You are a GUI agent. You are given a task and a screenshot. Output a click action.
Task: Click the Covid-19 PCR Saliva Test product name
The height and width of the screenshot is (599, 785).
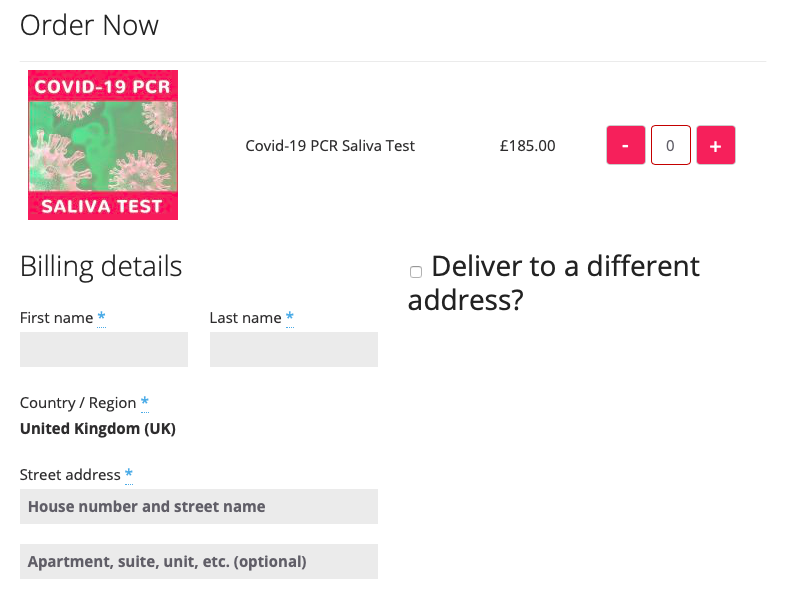coord(330,146)
